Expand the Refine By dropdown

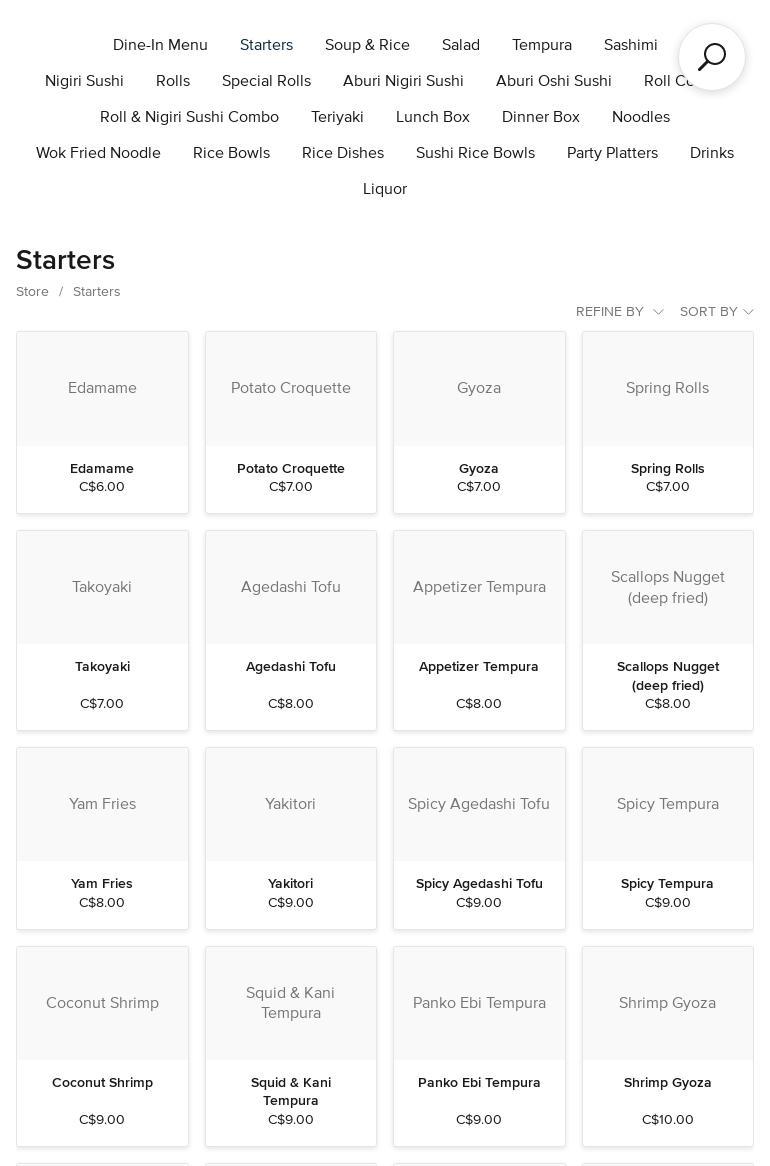tap(619, 312)
